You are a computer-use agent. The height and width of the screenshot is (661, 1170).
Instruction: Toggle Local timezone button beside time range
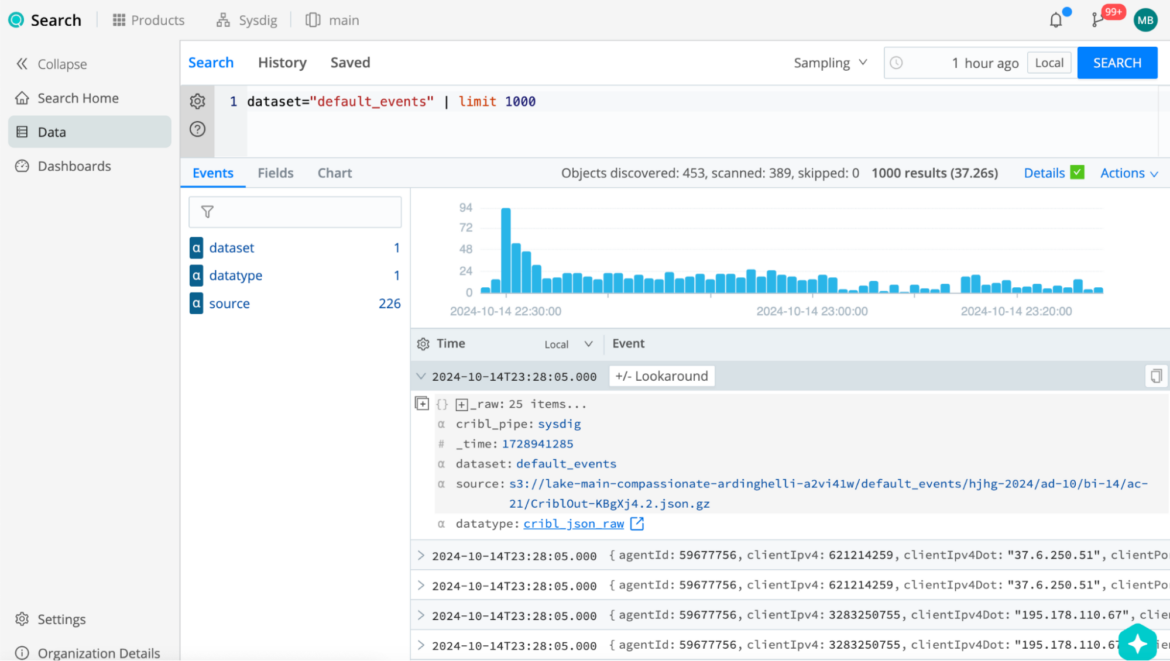point(1049,63)
